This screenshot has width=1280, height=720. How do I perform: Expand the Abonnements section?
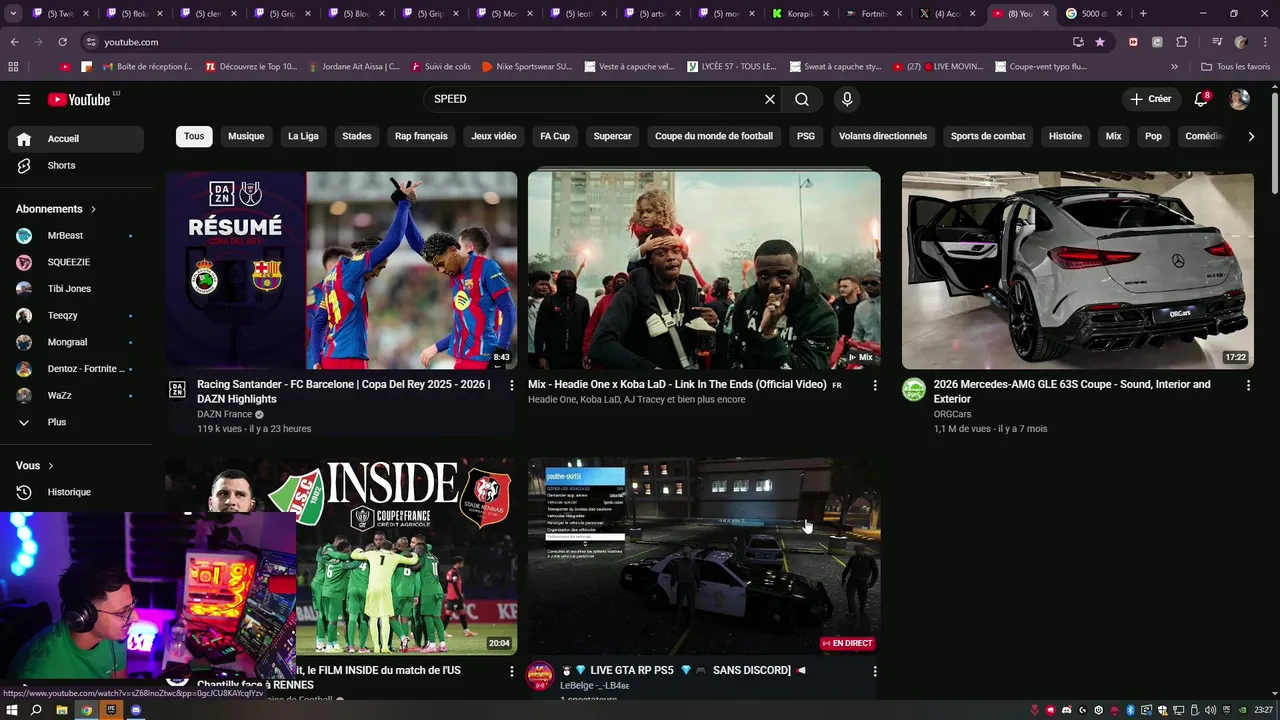coord(56,209)
